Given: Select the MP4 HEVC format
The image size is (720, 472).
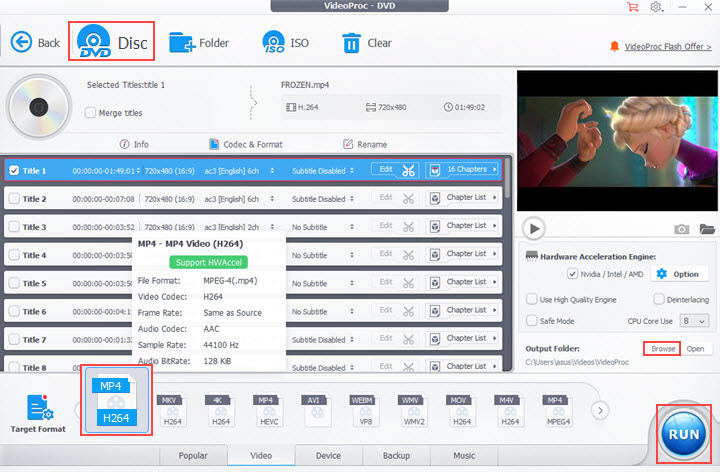Looking at the screenshot, I should [x=268, y=410].
